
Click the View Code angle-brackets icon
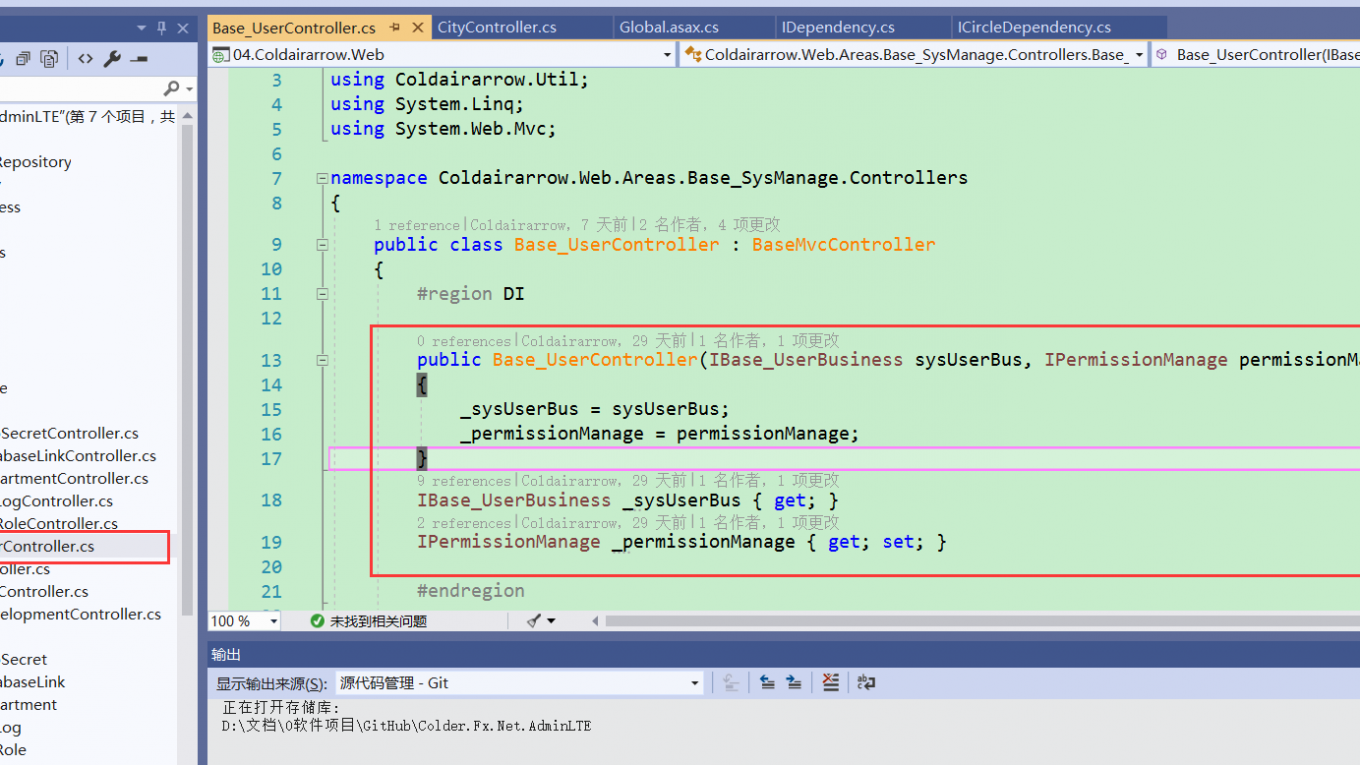86,59
